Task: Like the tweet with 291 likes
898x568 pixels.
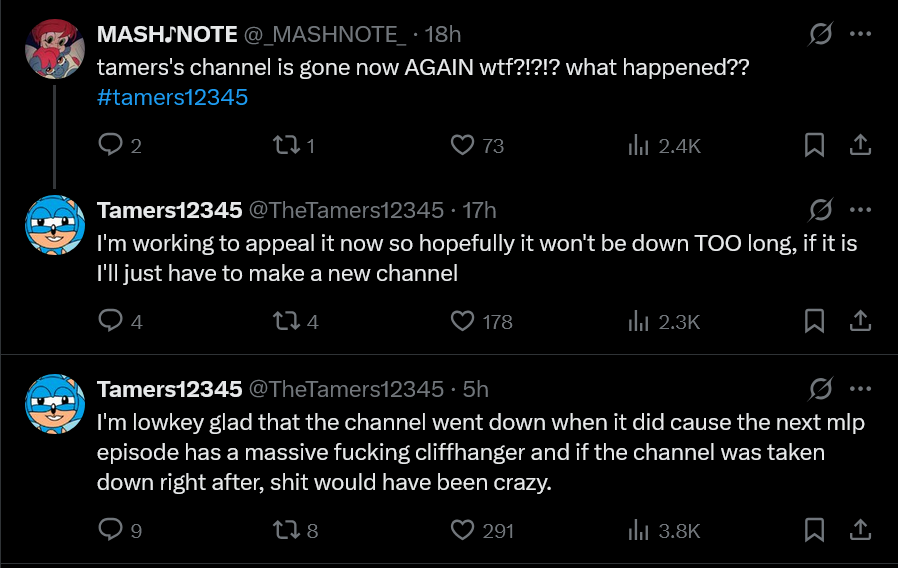Action: (x=462, y=530)
